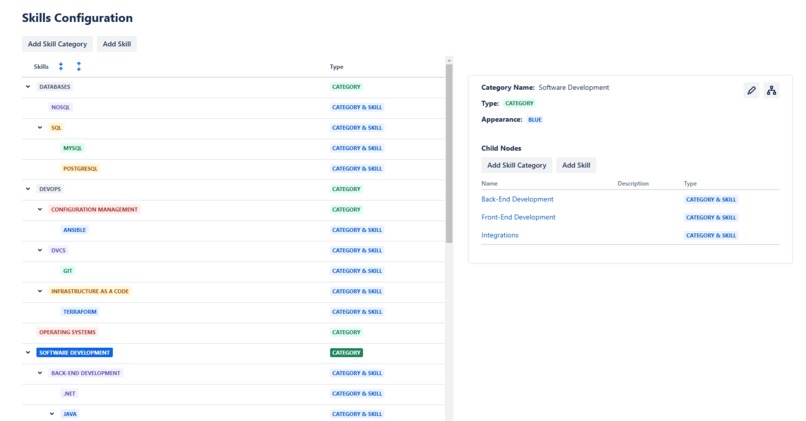Viewport: 806px width, 421px height.
Task: Click the tree list vertical scrollbar thumb
Action: pyautogui.click(x=449, y=153)
